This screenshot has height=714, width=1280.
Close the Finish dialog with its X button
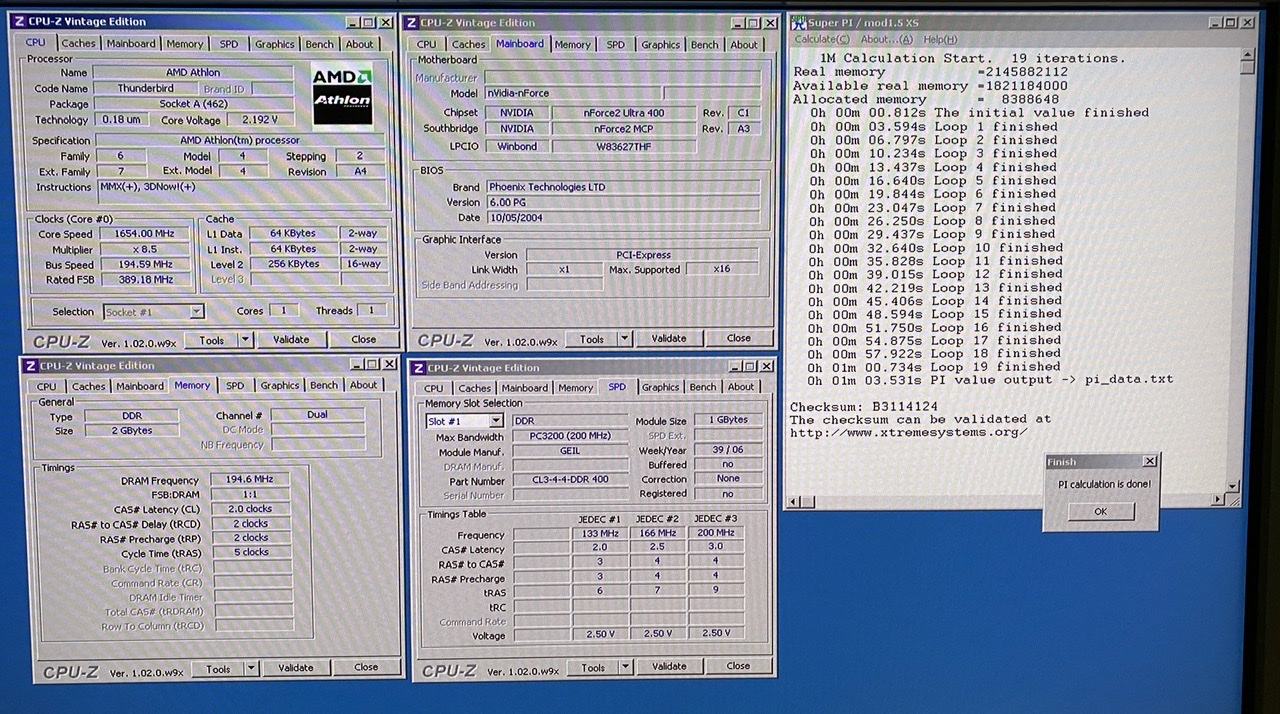[x=1149, y=461]
